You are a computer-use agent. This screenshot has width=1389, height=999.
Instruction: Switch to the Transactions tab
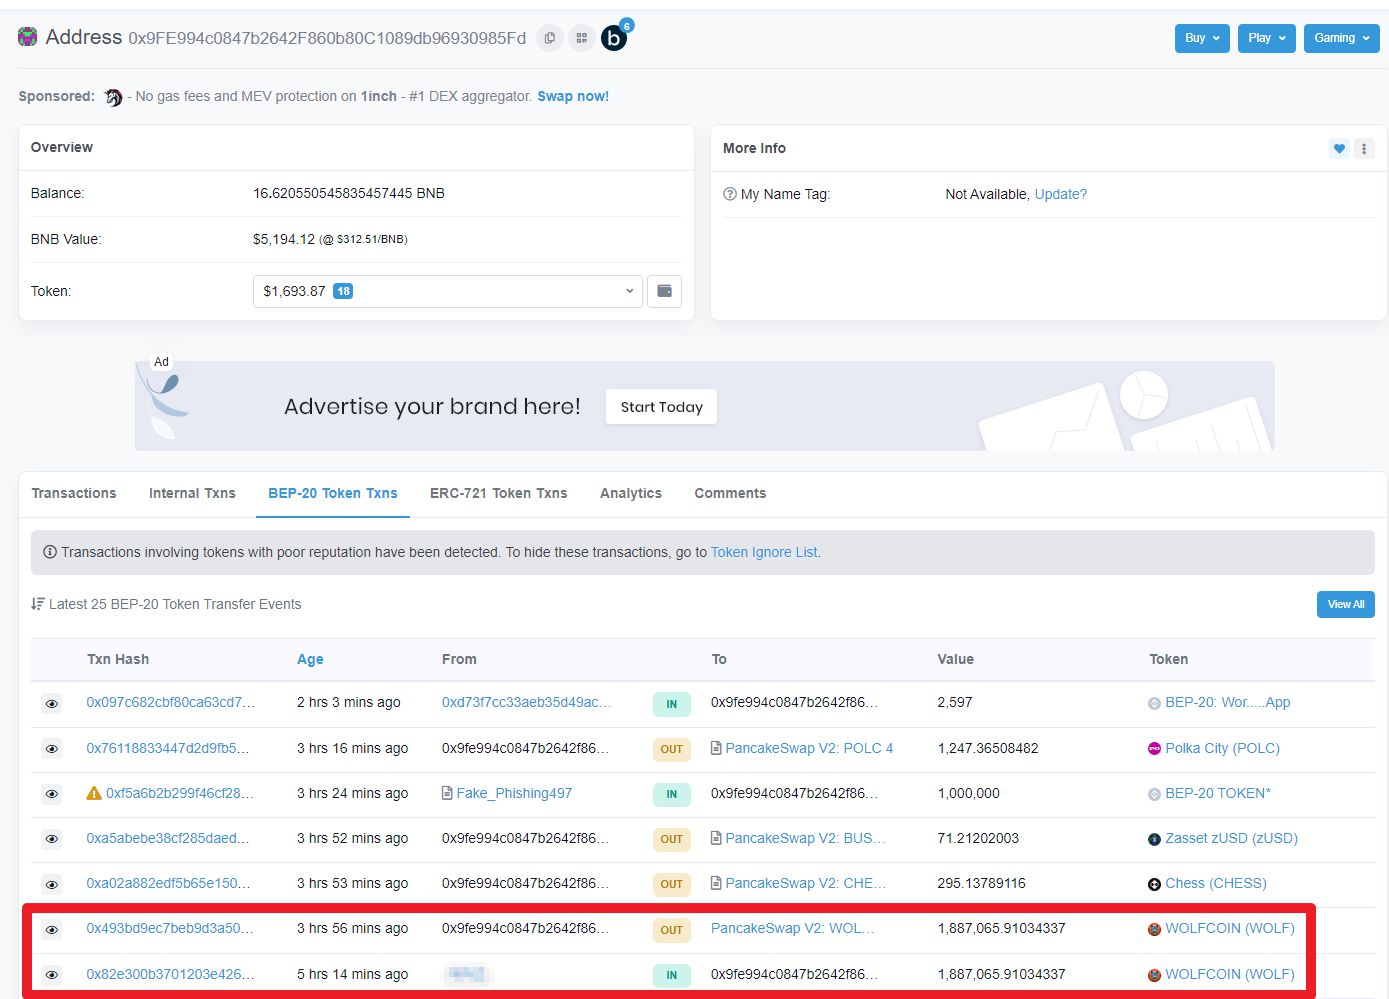coord(74,493)
